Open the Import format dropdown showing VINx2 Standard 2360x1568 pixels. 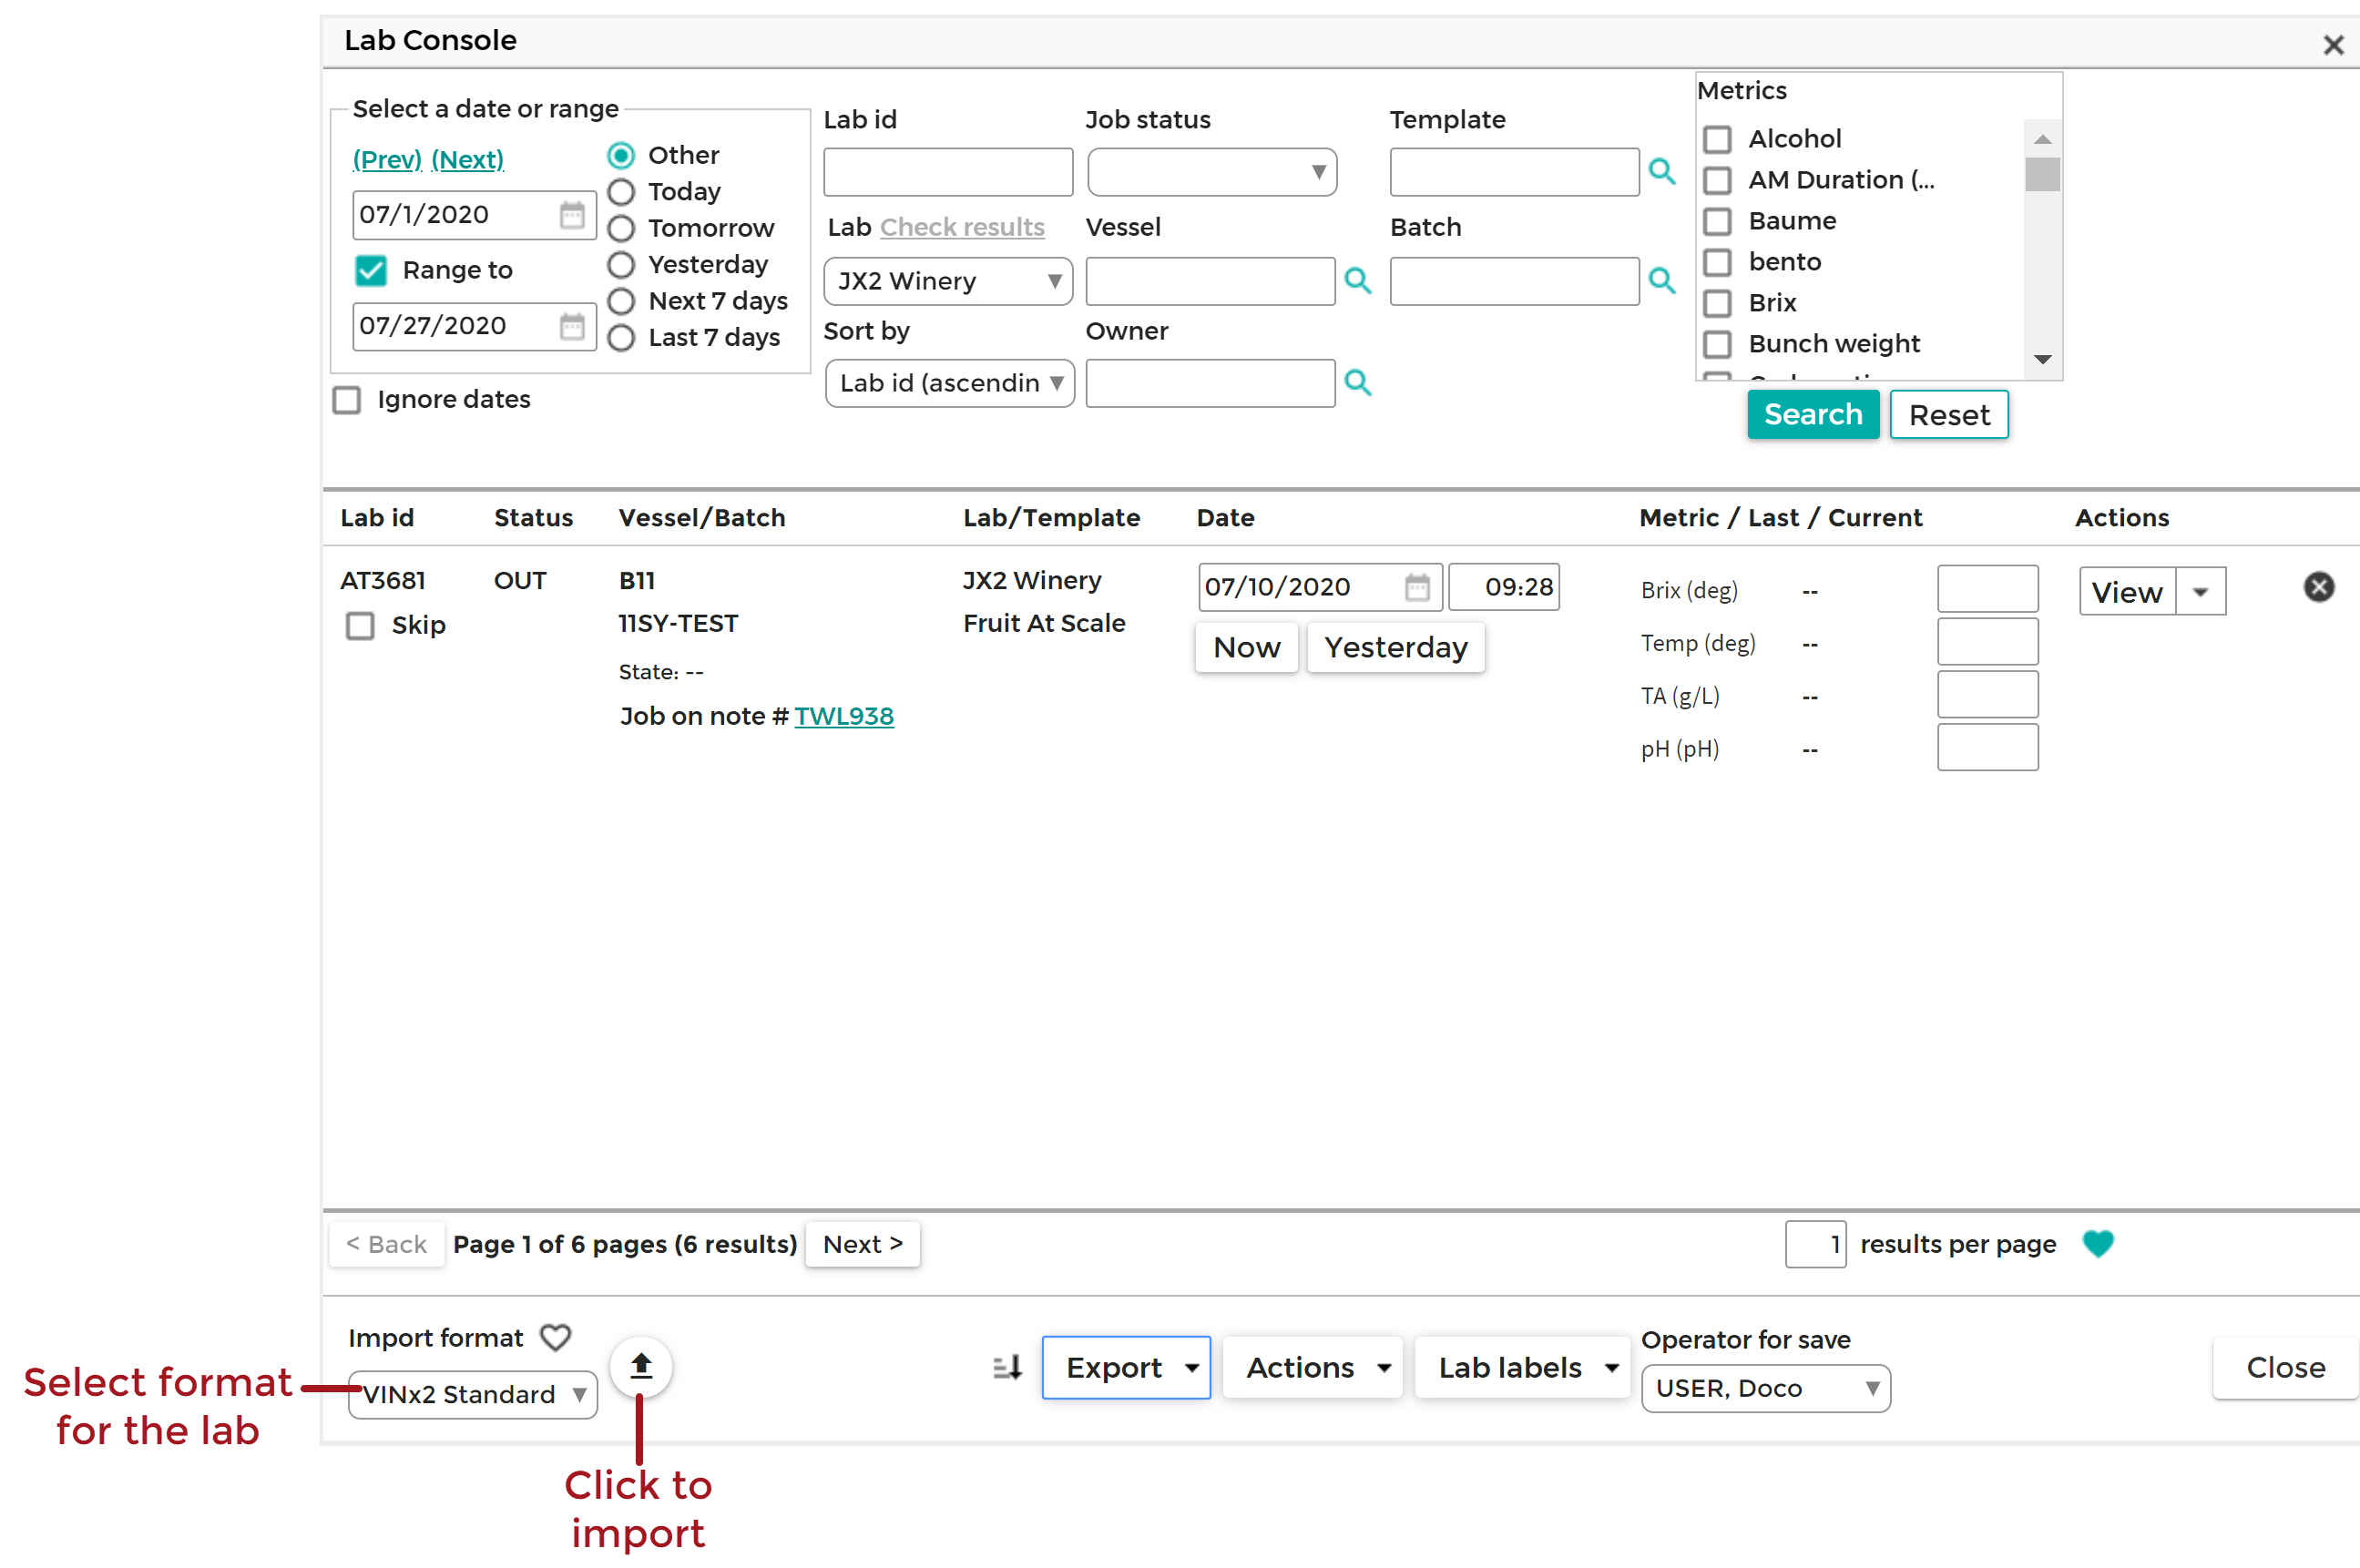[x=472, y=1394]
